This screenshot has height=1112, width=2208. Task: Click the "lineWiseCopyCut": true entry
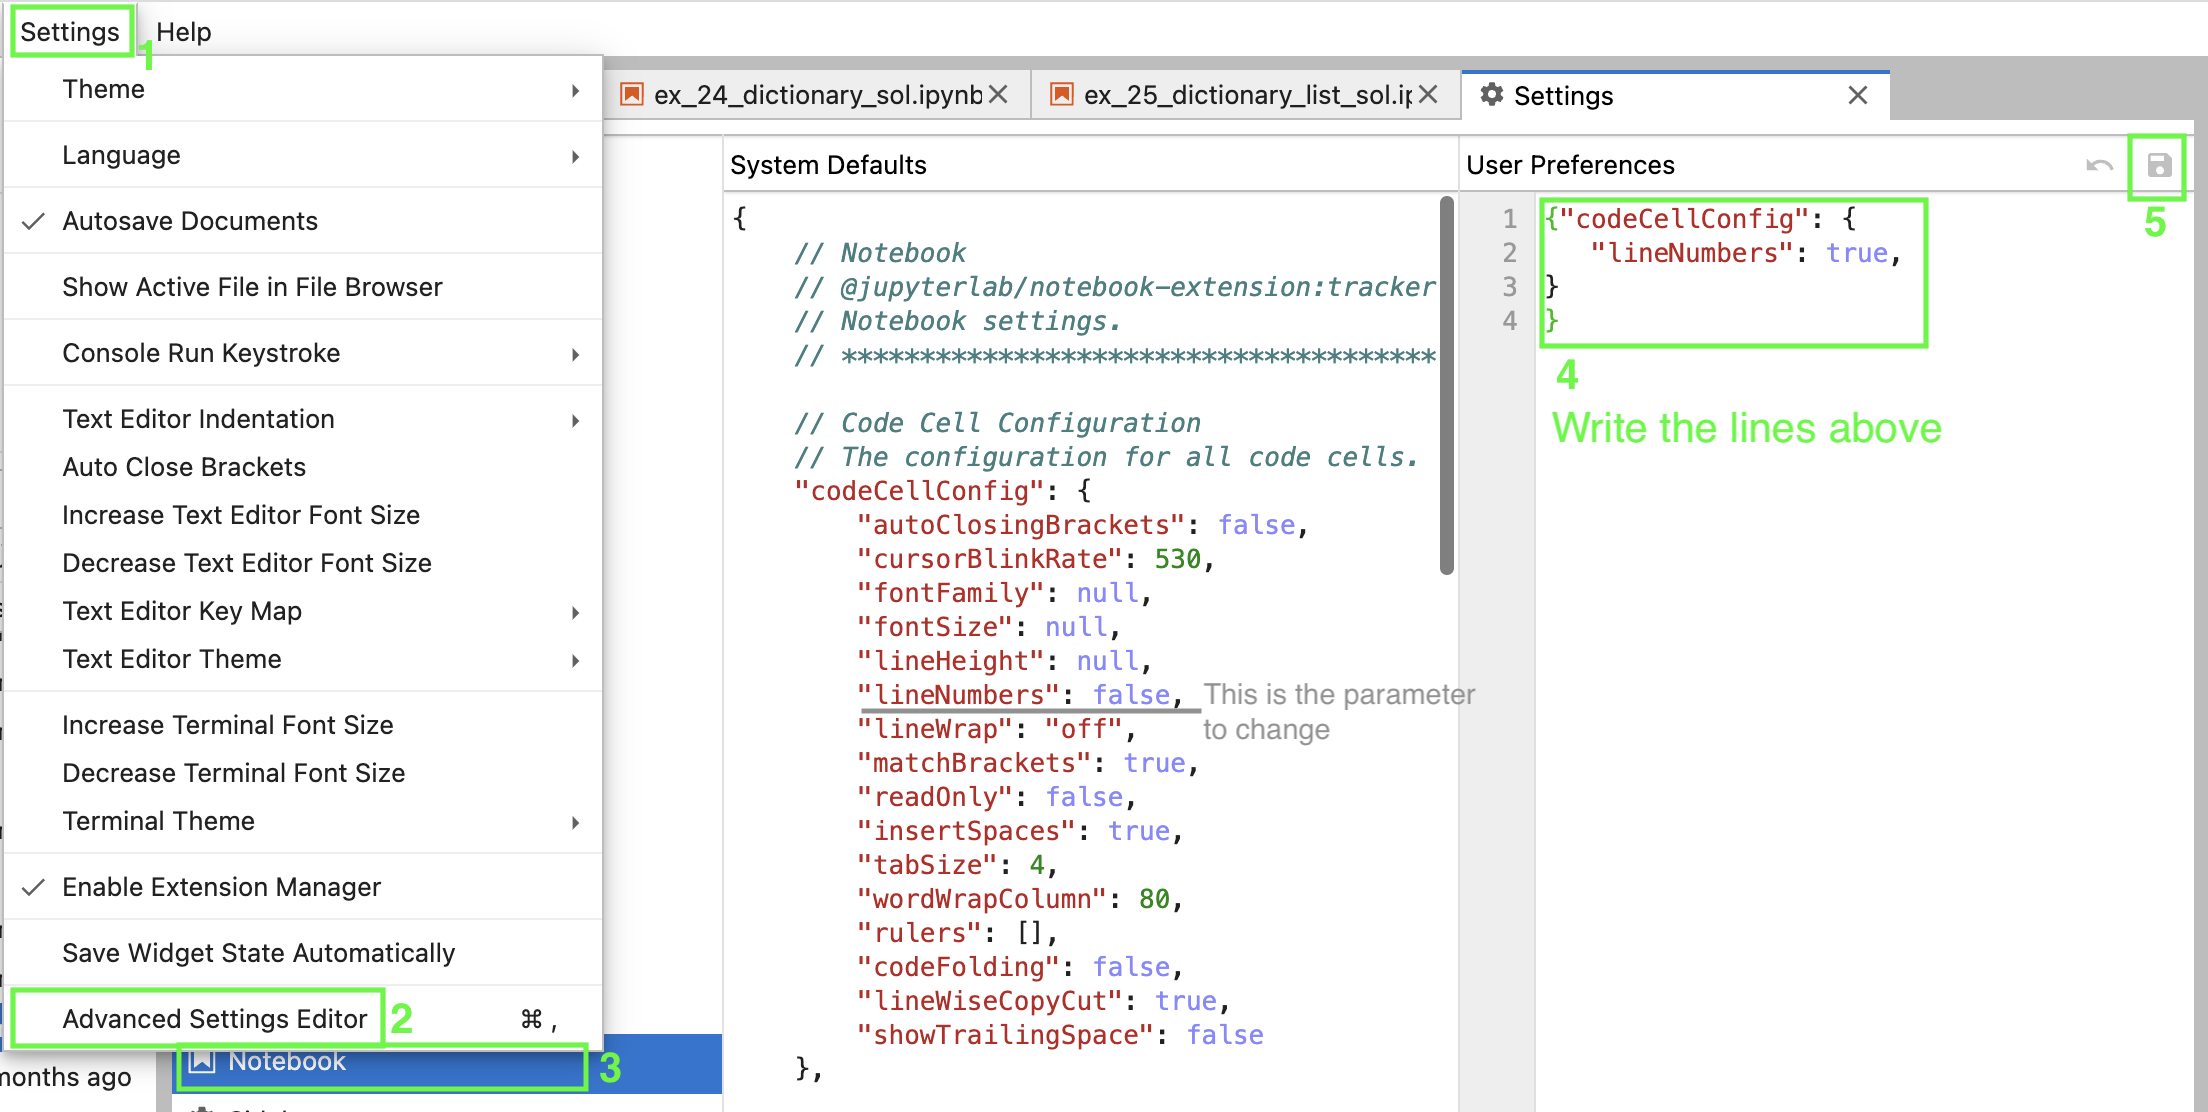click(x=1044, y=1001)
